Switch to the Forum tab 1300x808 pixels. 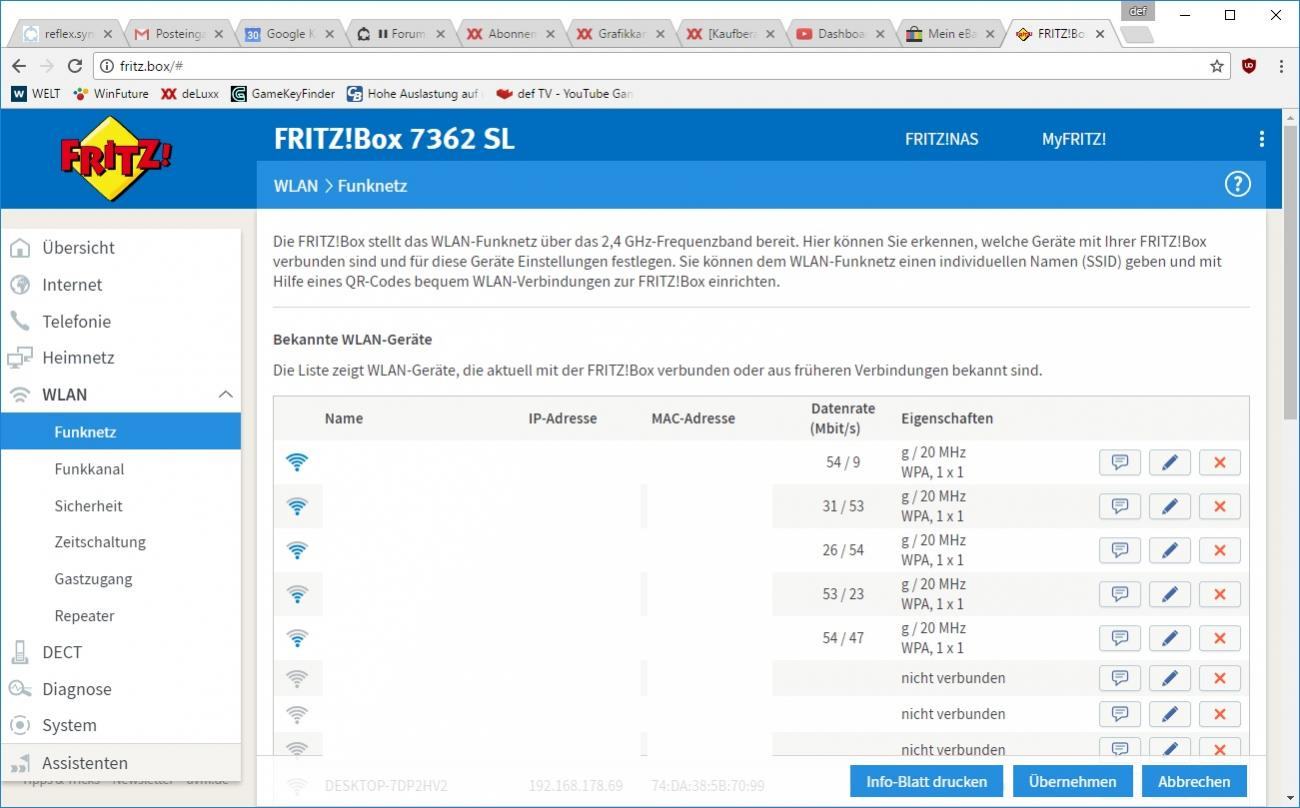[400, 33]
